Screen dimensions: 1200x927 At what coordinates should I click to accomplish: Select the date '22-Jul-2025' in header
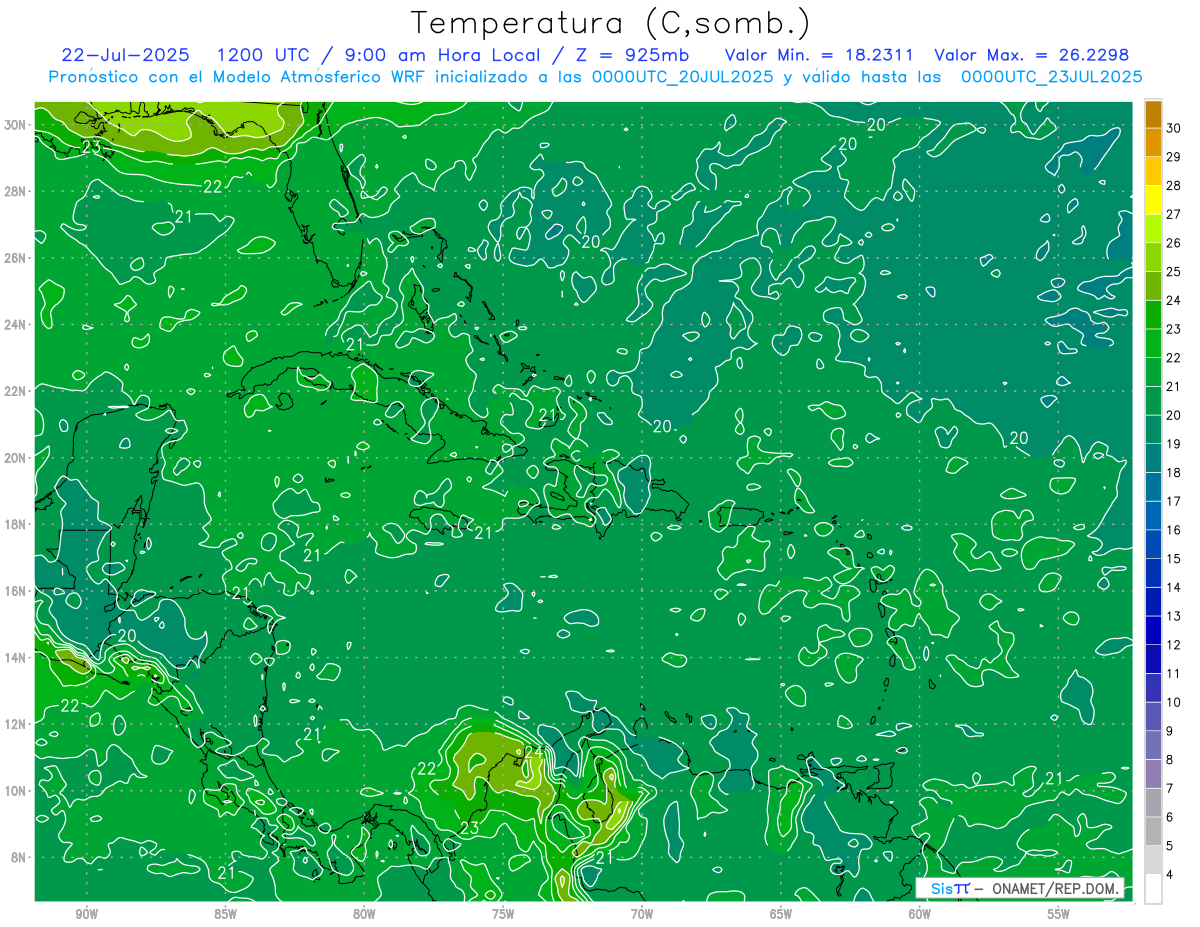pyautogui.click(x=125, y=55)
